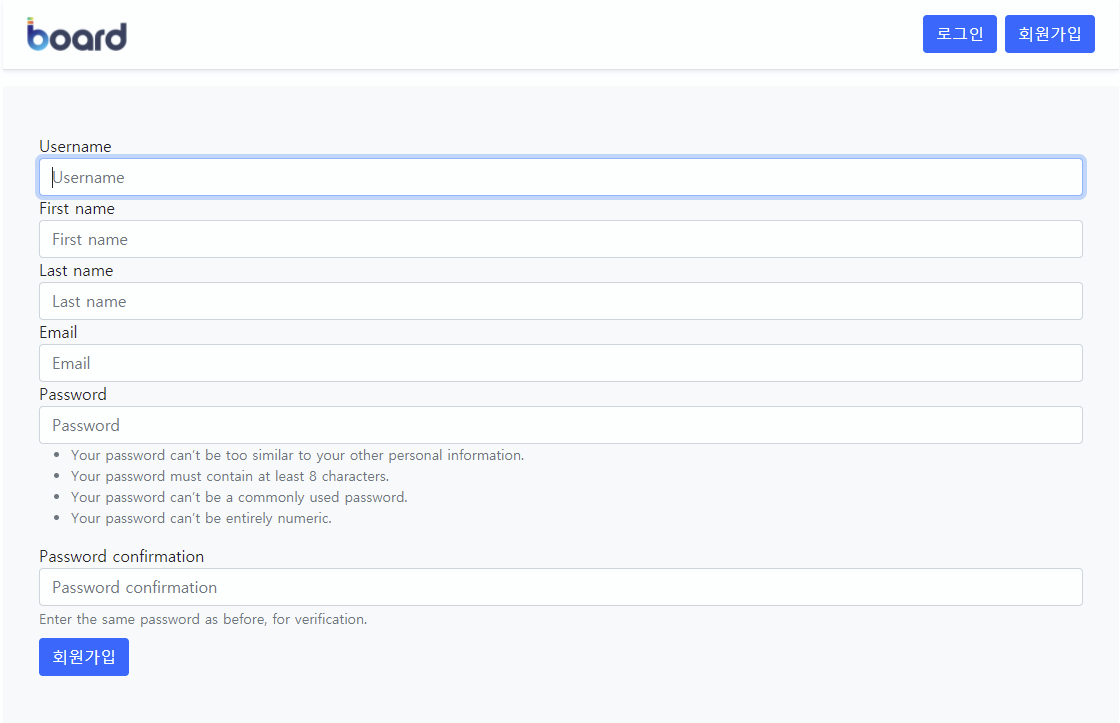This screenshot has width=1120, height=723.
Task: Focus the Username input field
Action: click(561, 177)
